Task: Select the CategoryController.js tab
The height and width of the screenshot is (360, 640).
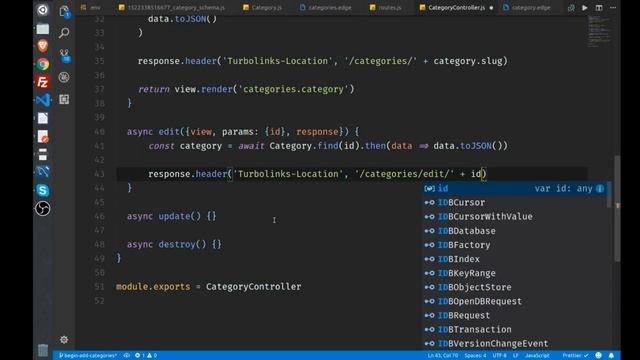Action: tap(456, 8)
